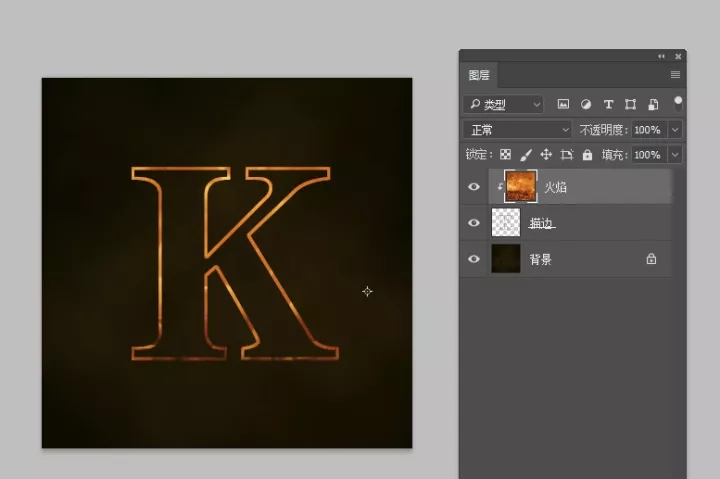Filter for shape layers icon
The width and height of the screenshot is (720, 479).
[x=630, y=104]
